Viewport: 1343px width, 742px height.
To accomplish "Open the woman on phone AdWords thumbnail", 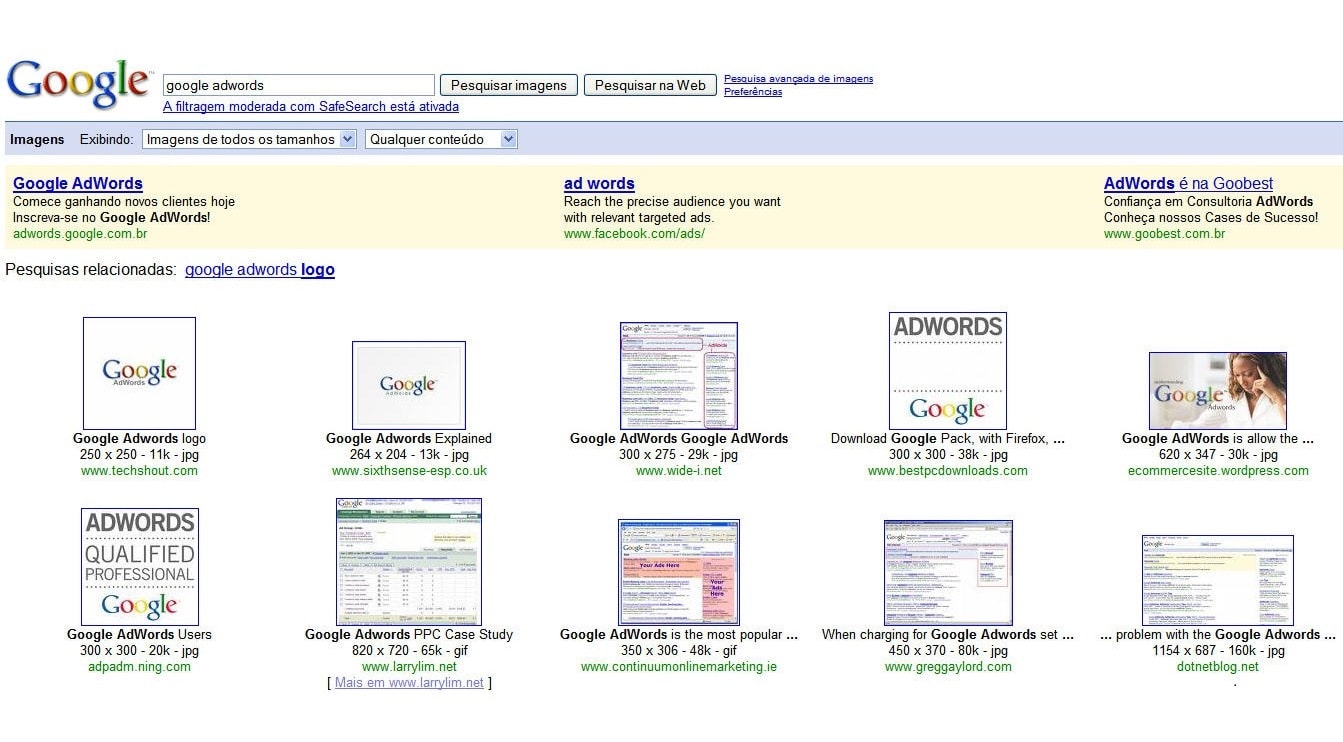I will click(x=1217, y=390).
